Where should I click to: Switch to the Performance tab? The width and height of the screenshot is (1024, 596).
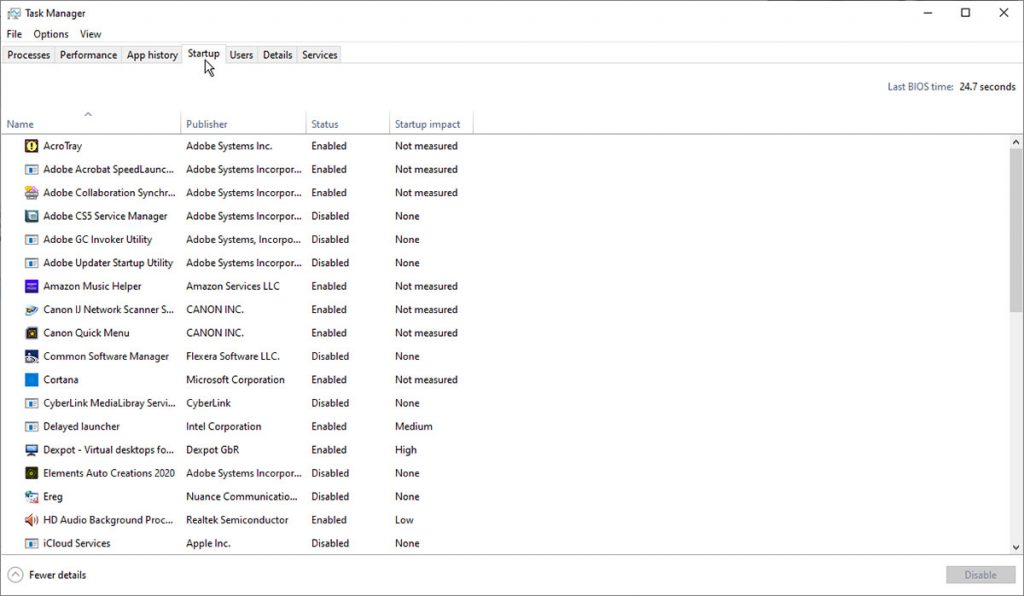[88, 55]
